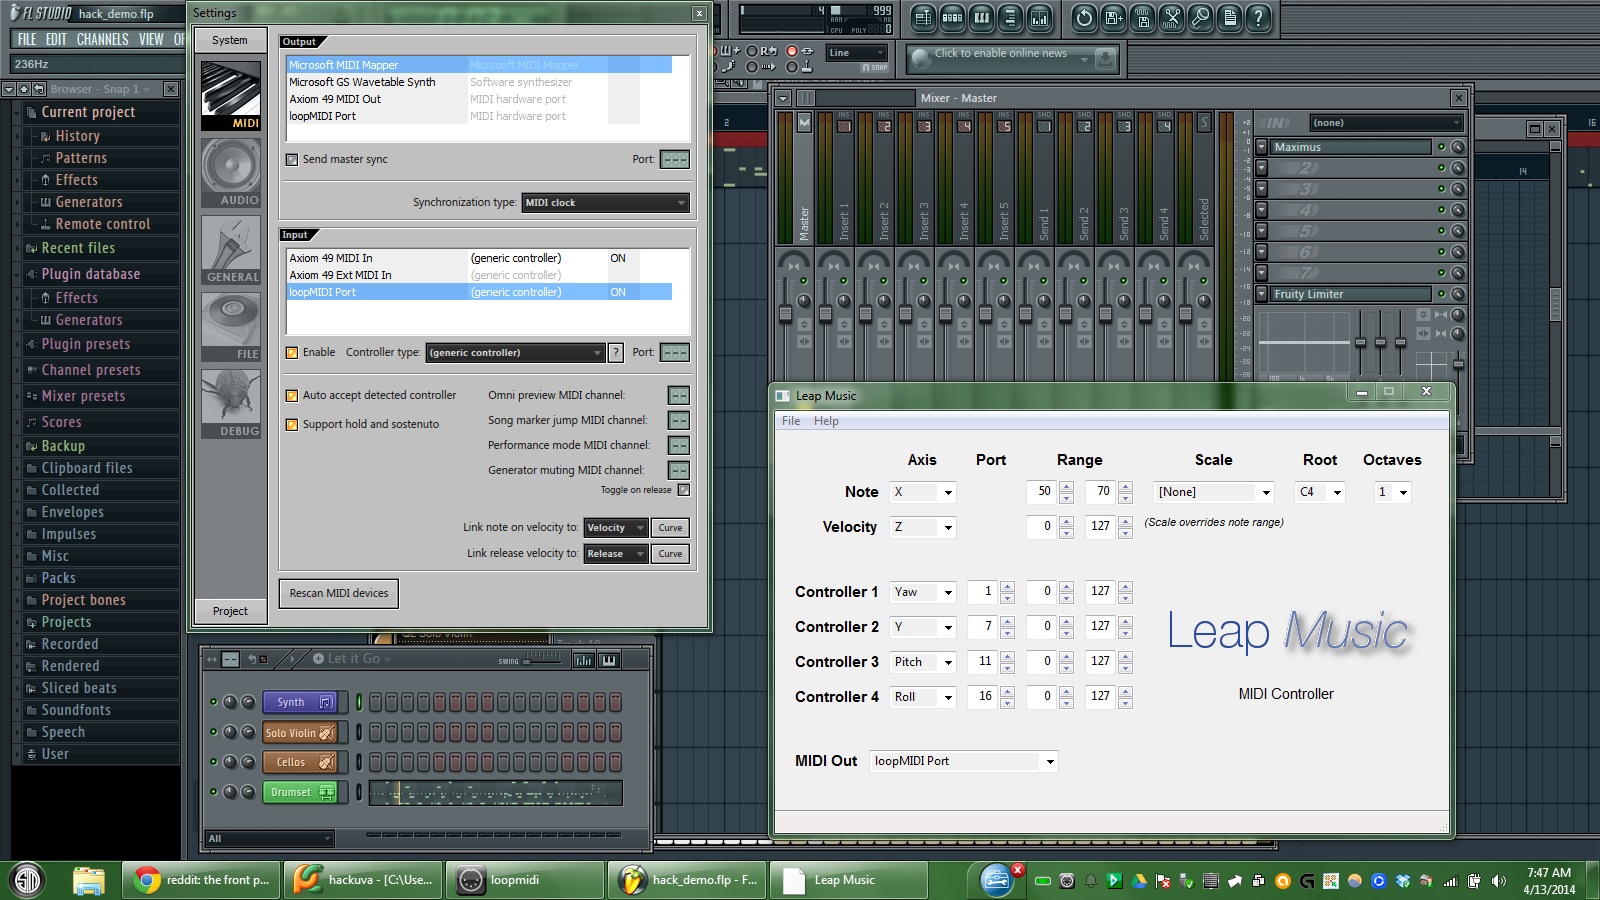Open graph editor in the step sequencer
Viewport: 1600px width, 900px height.
[584, 660]
